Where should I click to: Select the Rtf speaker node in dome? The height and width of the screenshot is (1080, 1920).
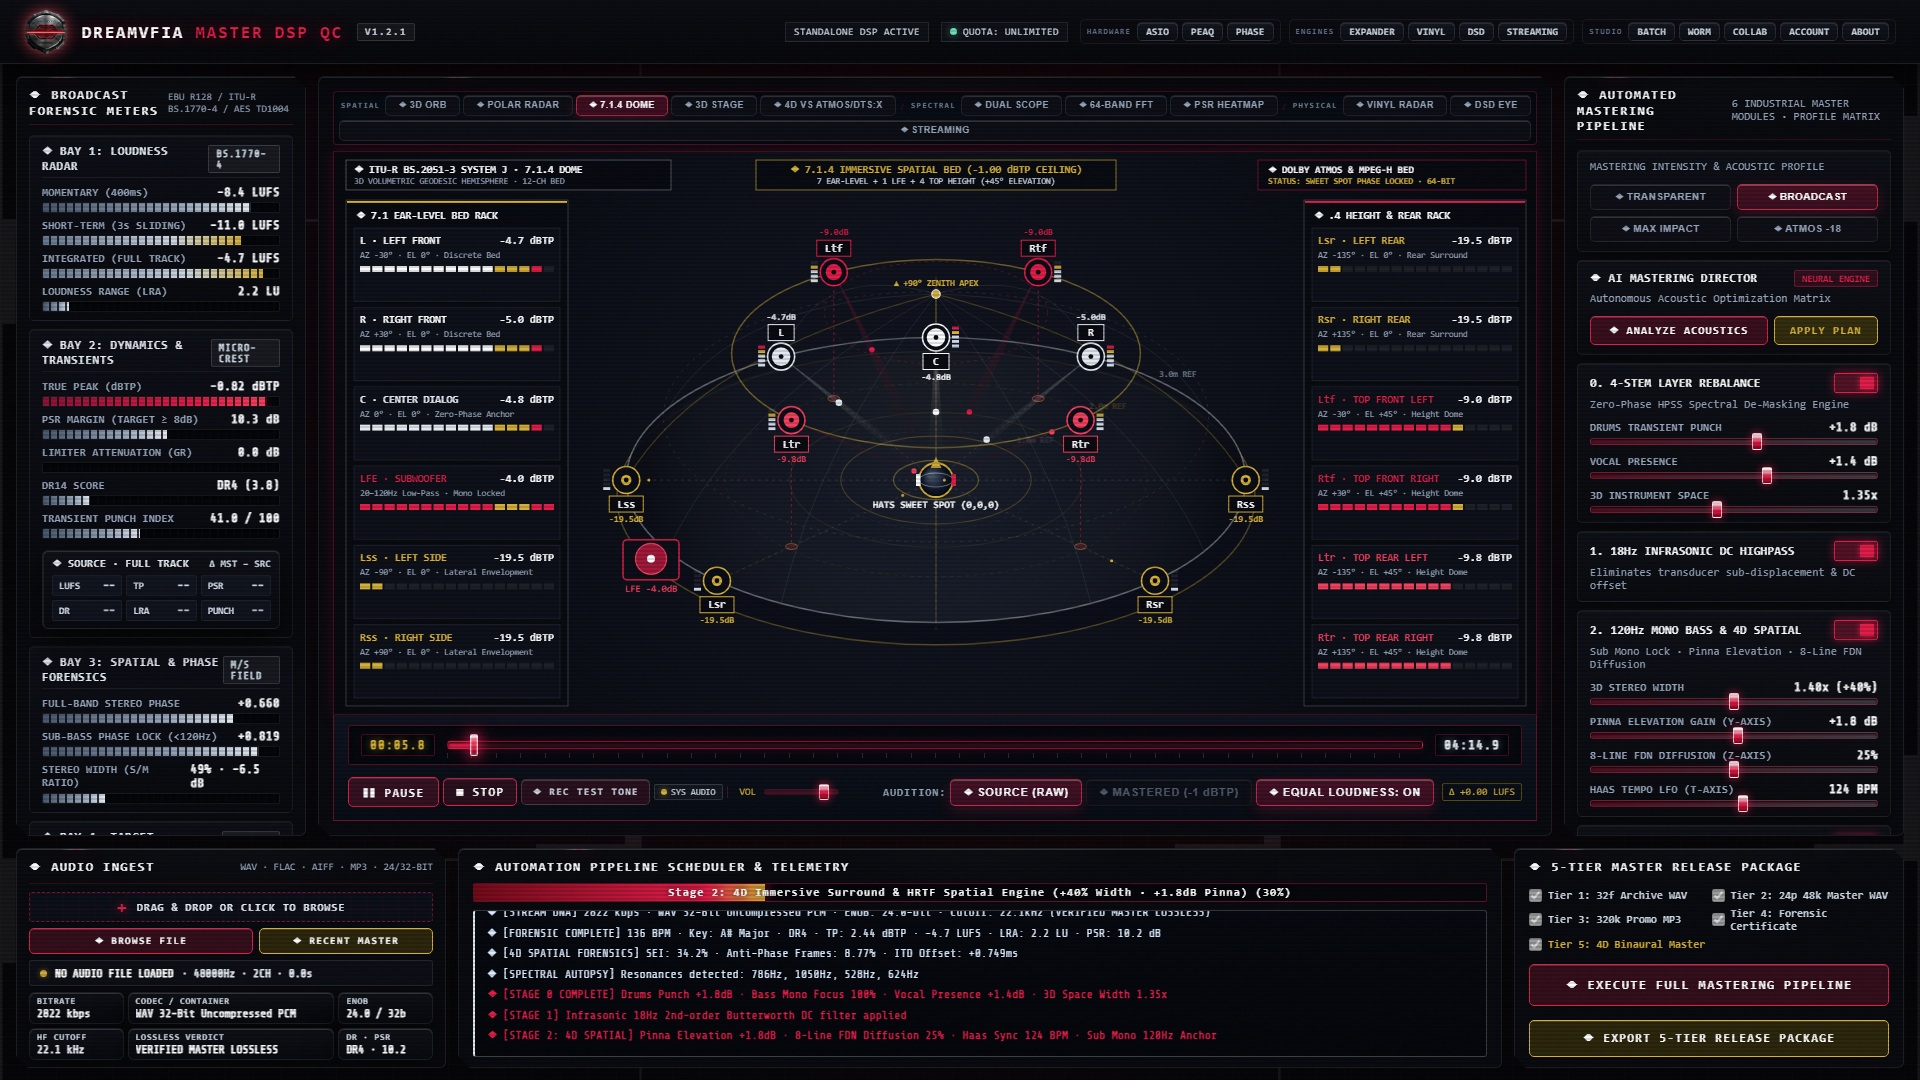tap(1038, 271)
